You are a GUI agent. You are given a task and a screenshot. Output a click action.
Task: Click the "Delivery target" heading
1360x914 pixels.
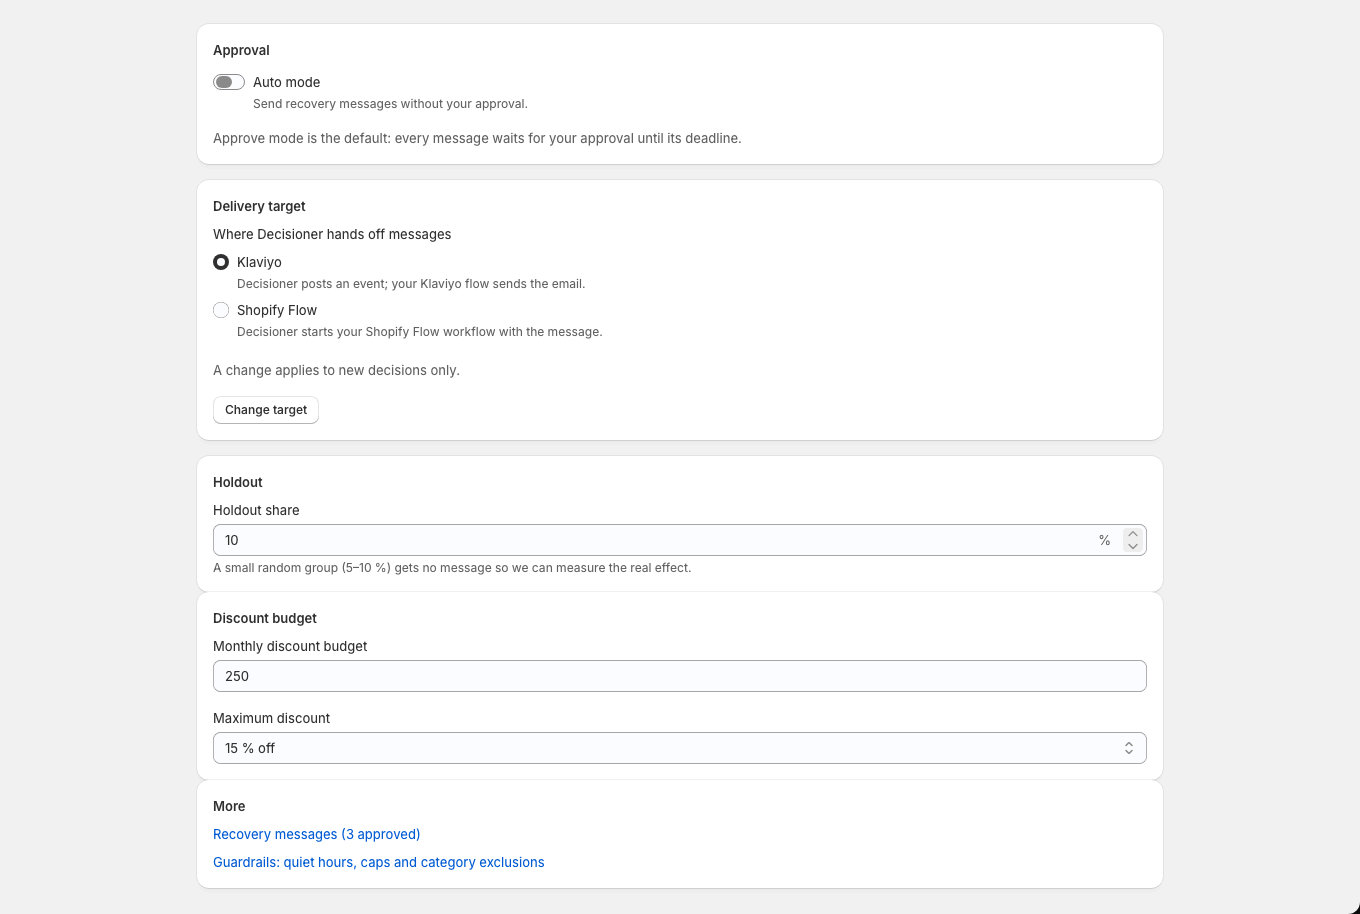[260, 206]
